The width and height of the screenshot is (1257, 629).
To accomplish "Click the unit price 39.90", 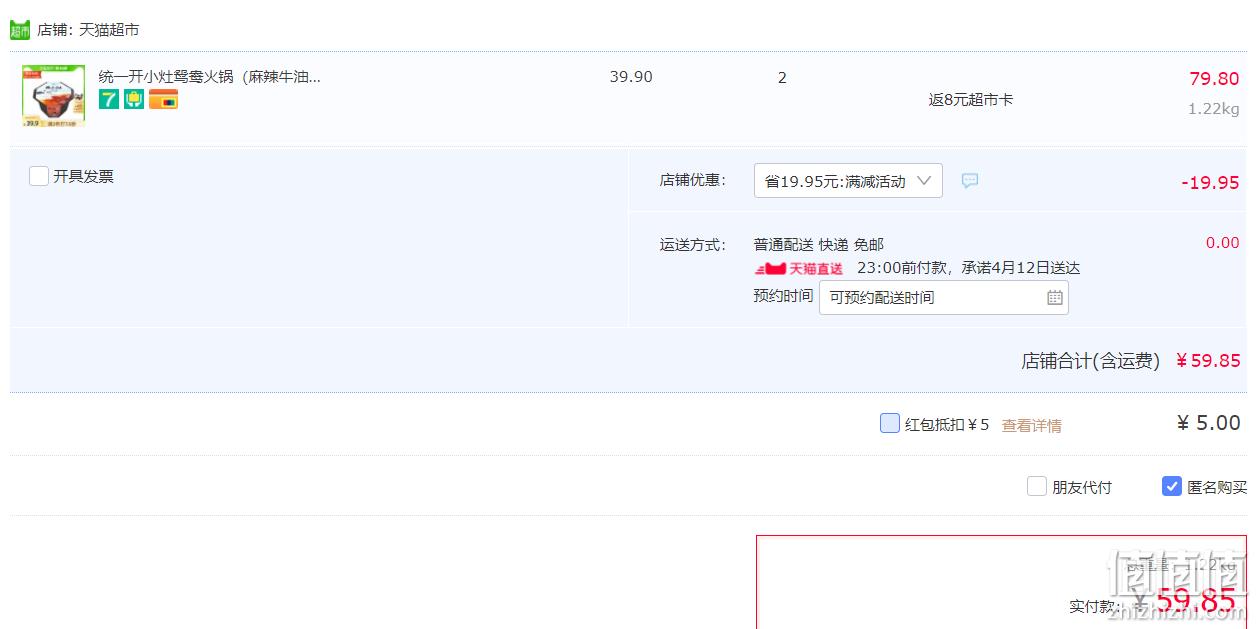I will pyautogui.click(x=631, y=77).
